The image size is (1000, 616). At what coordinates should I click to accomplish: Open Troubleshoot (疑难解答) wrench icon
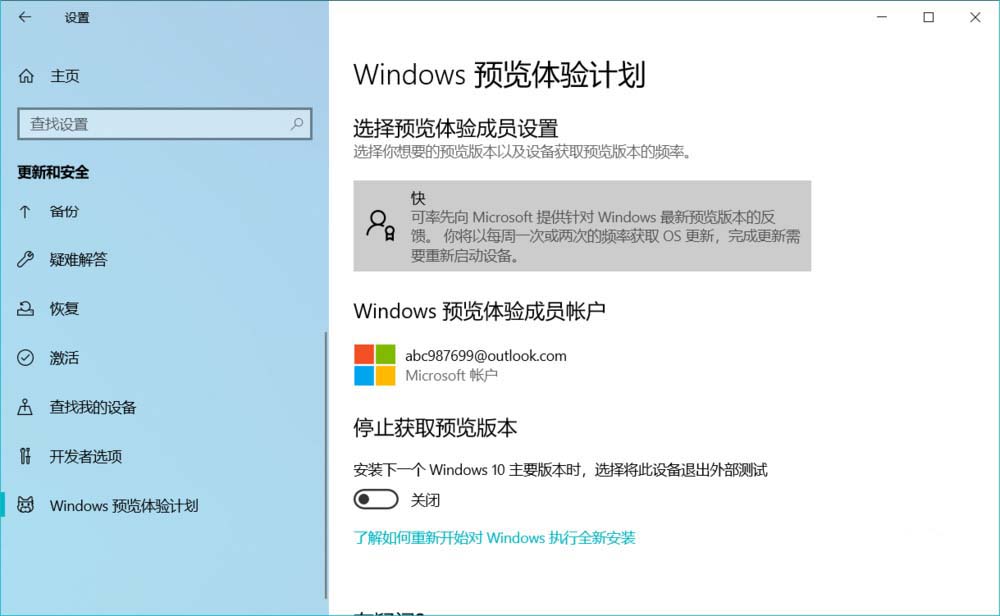click(26, 260)
